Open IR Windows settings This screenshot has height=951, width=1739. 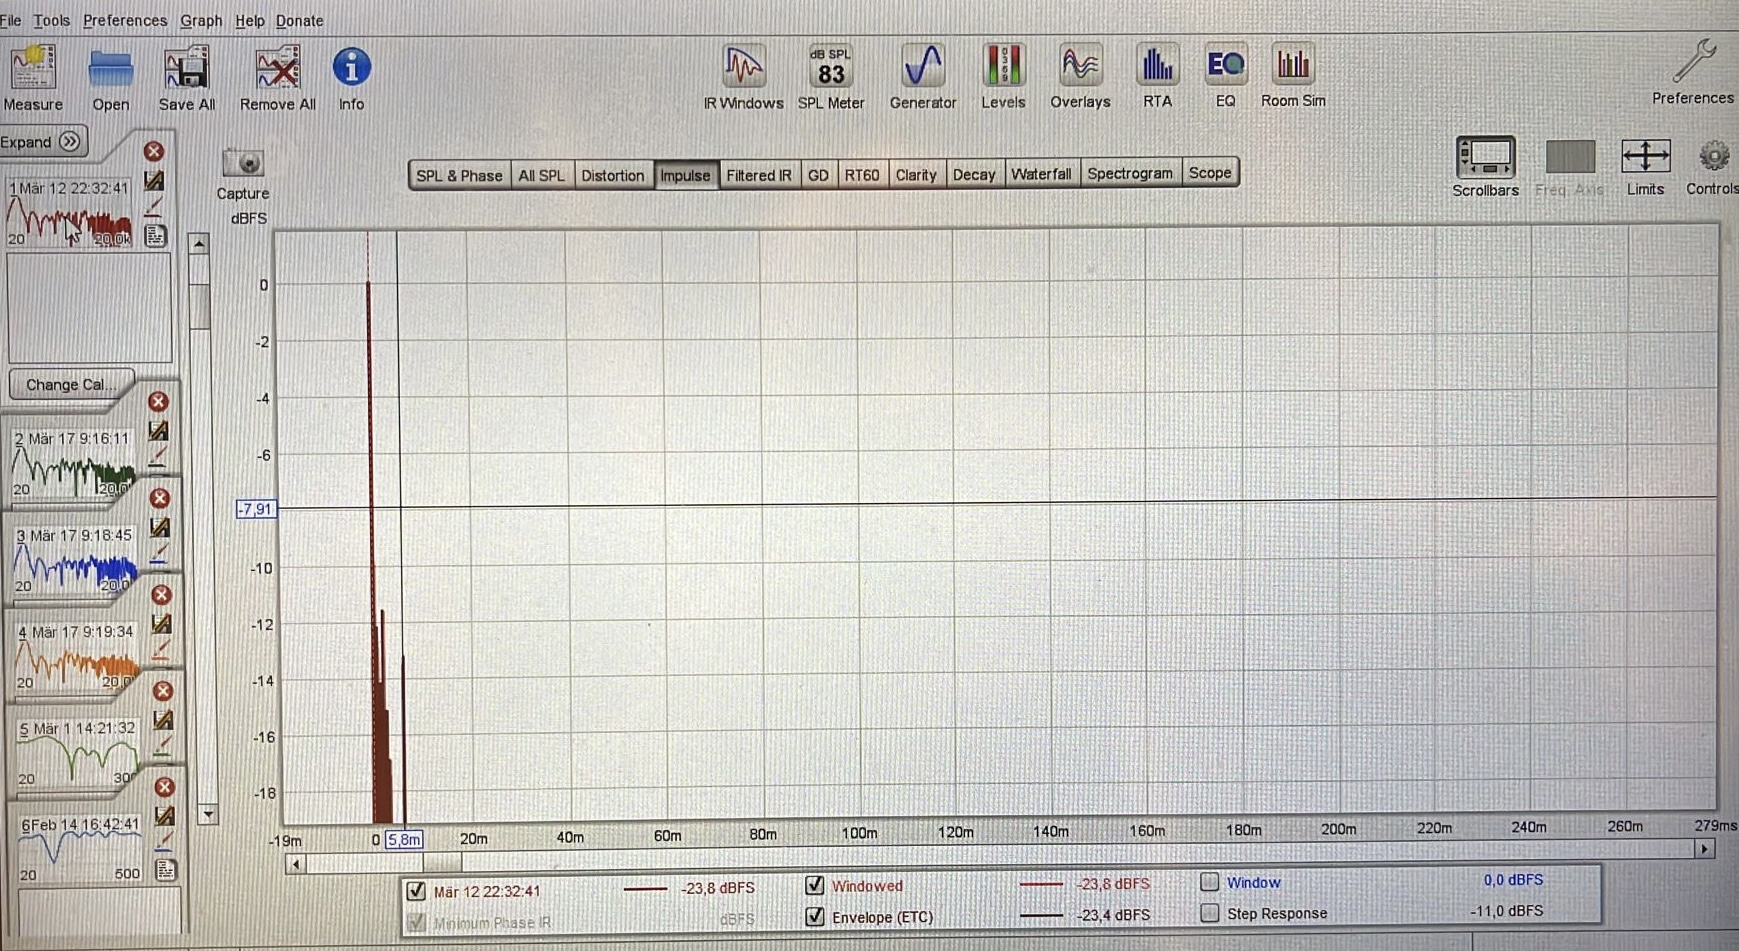click(743, 70)
